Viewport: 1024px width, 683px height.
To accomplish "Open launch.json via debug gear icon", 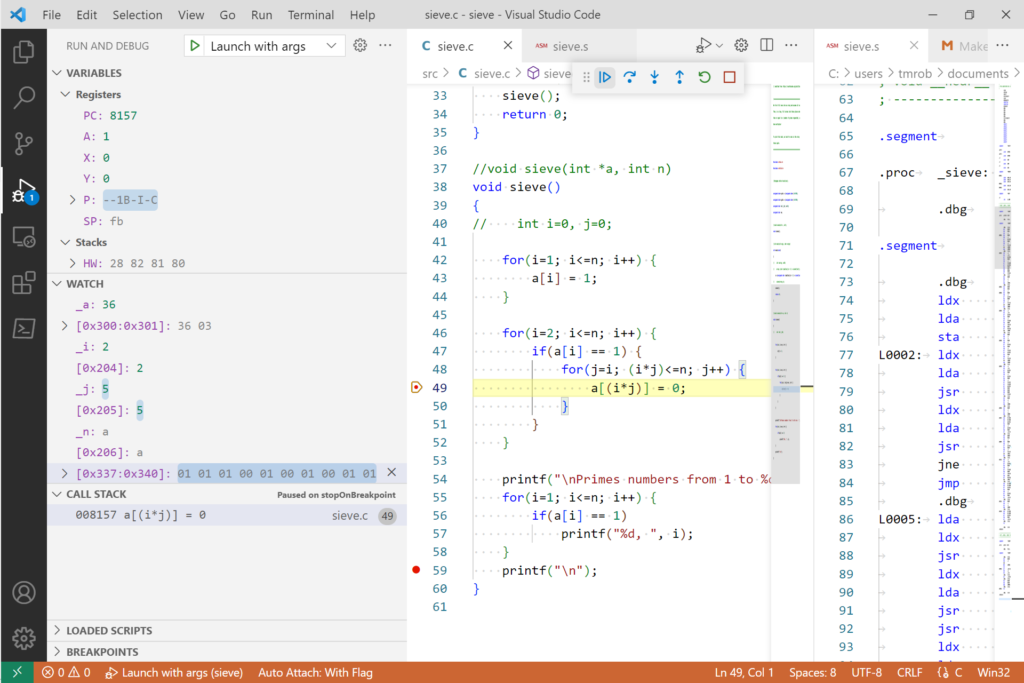I will (360, 45).
